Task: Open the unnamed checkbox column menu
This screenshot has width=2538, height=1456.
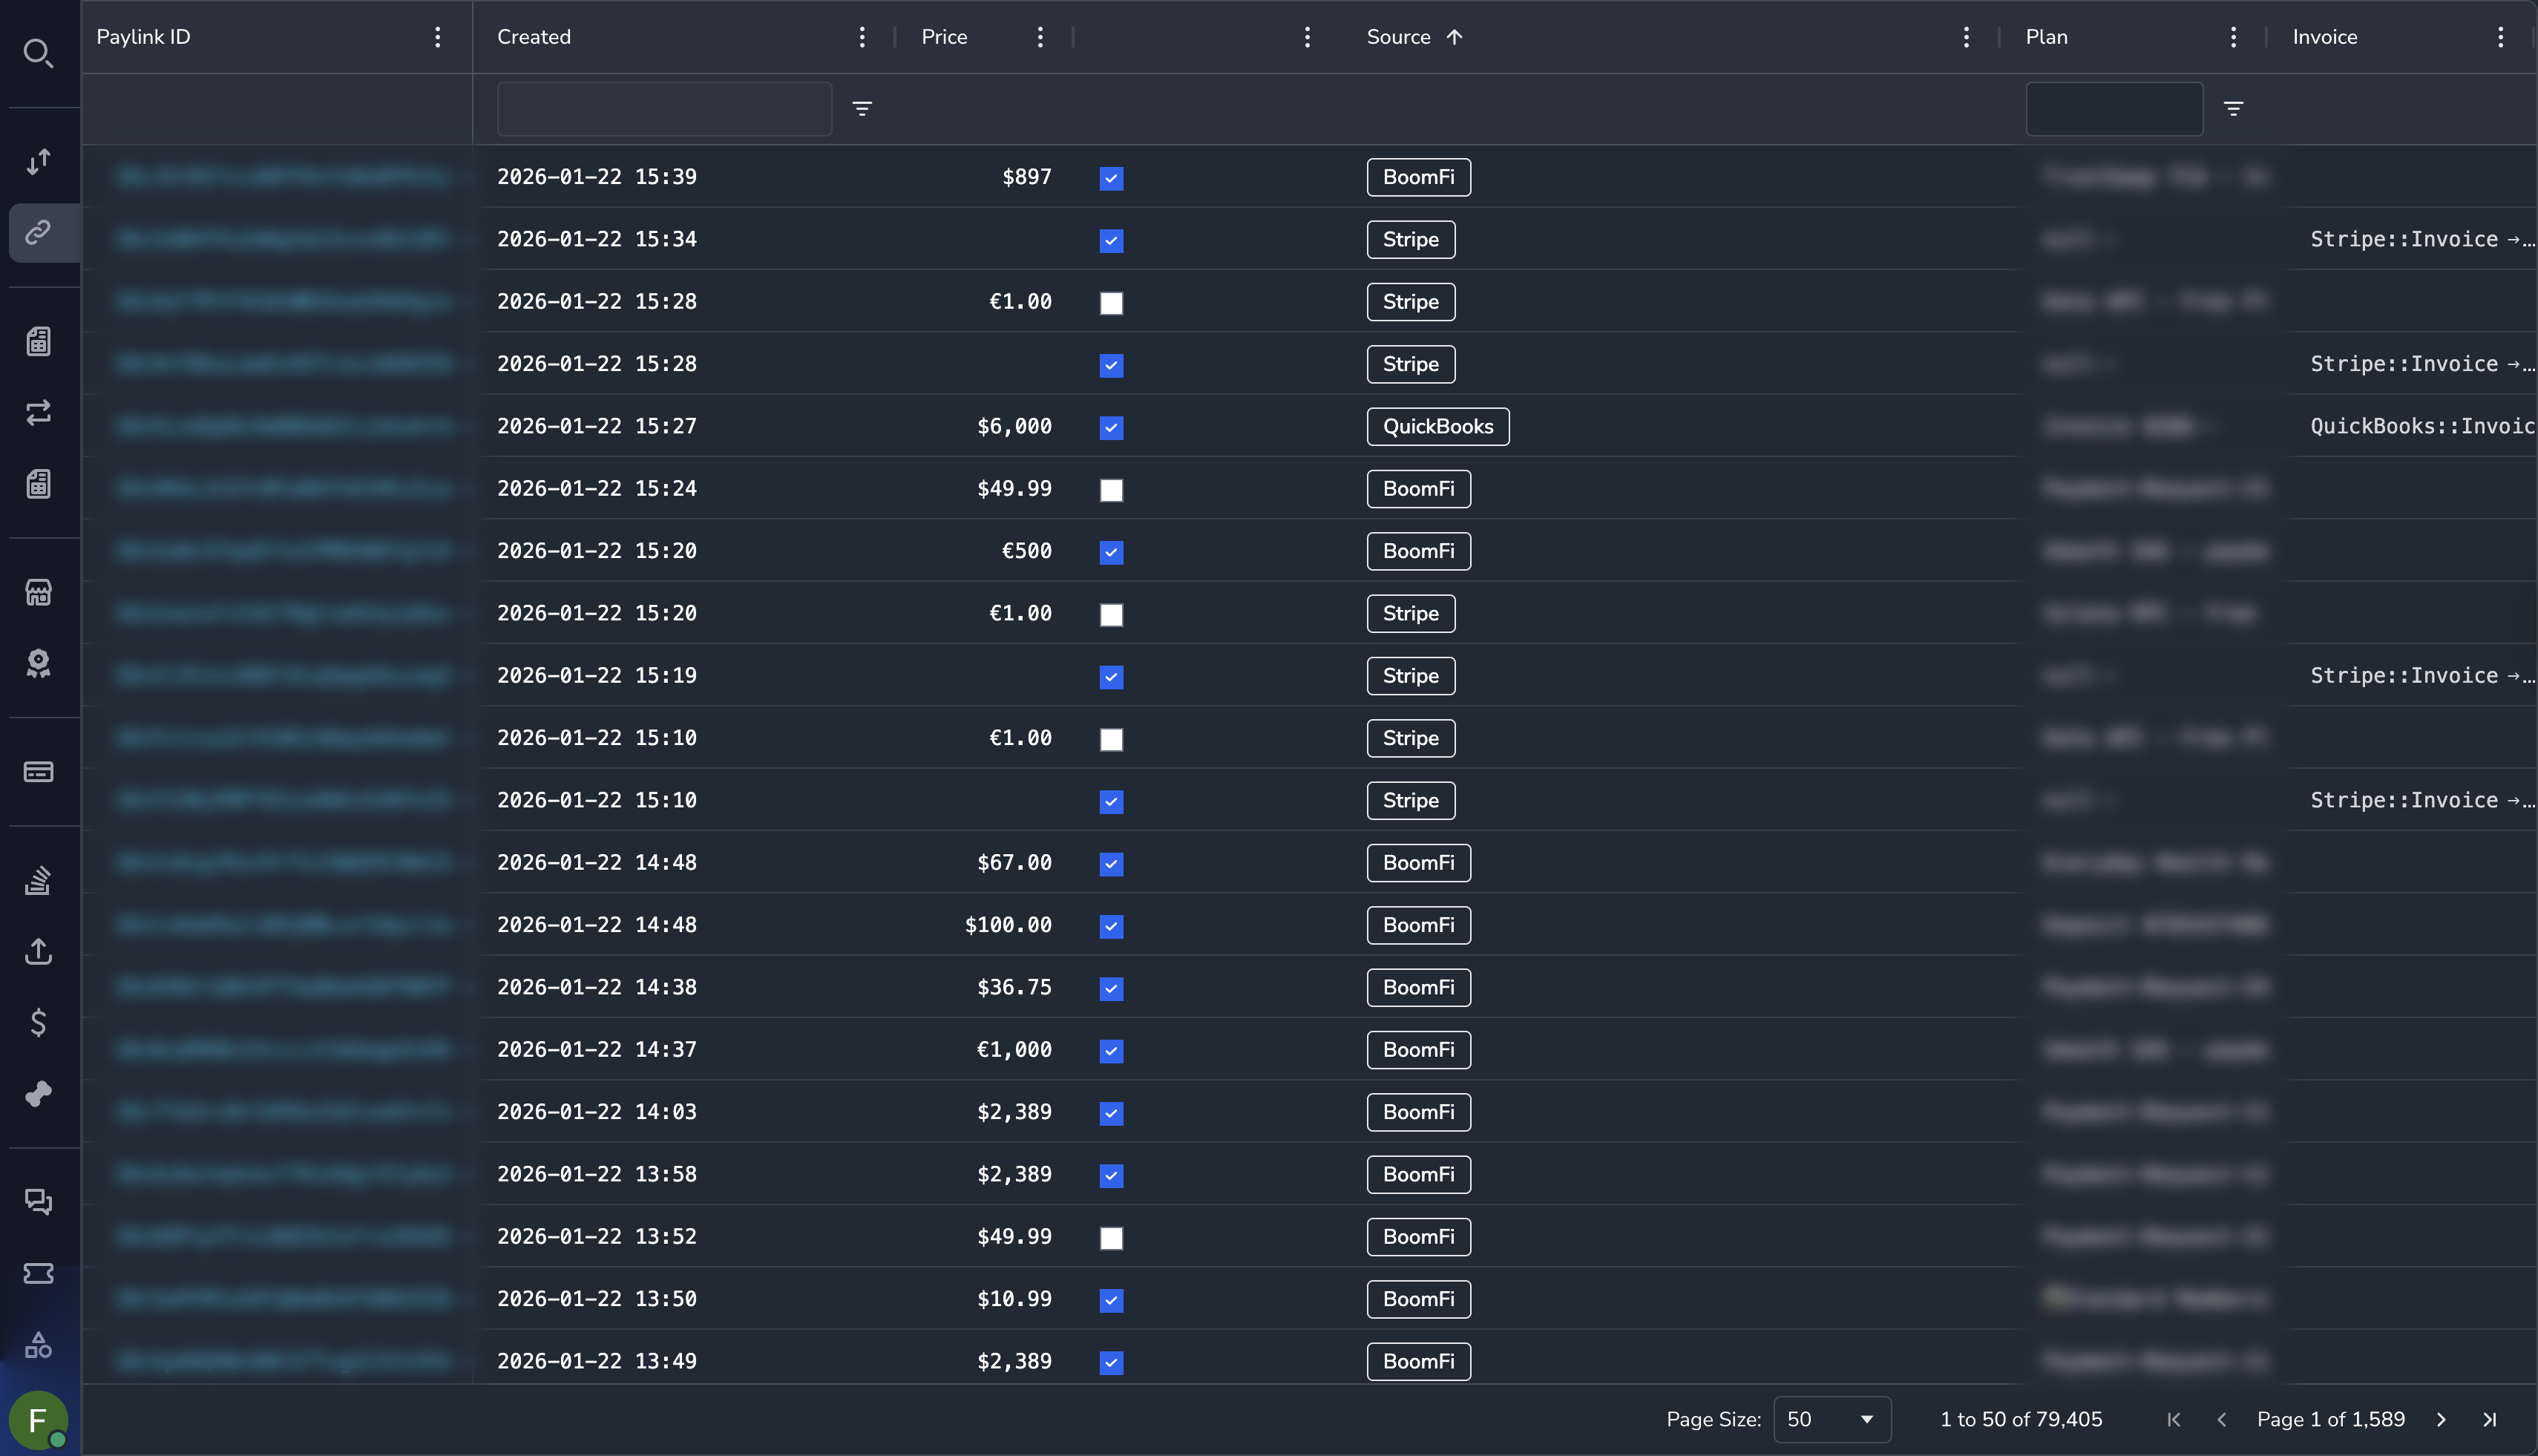Action: [1307, 37]
